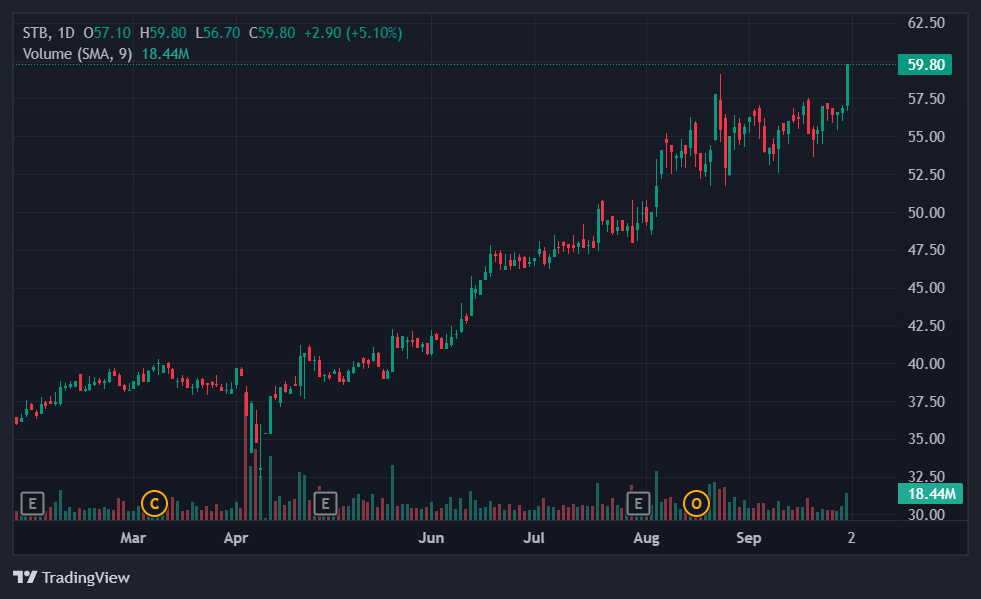The image size is (981, 599).
Task: Click the 18.44M volume axis label
Action: tap(930, 493)
